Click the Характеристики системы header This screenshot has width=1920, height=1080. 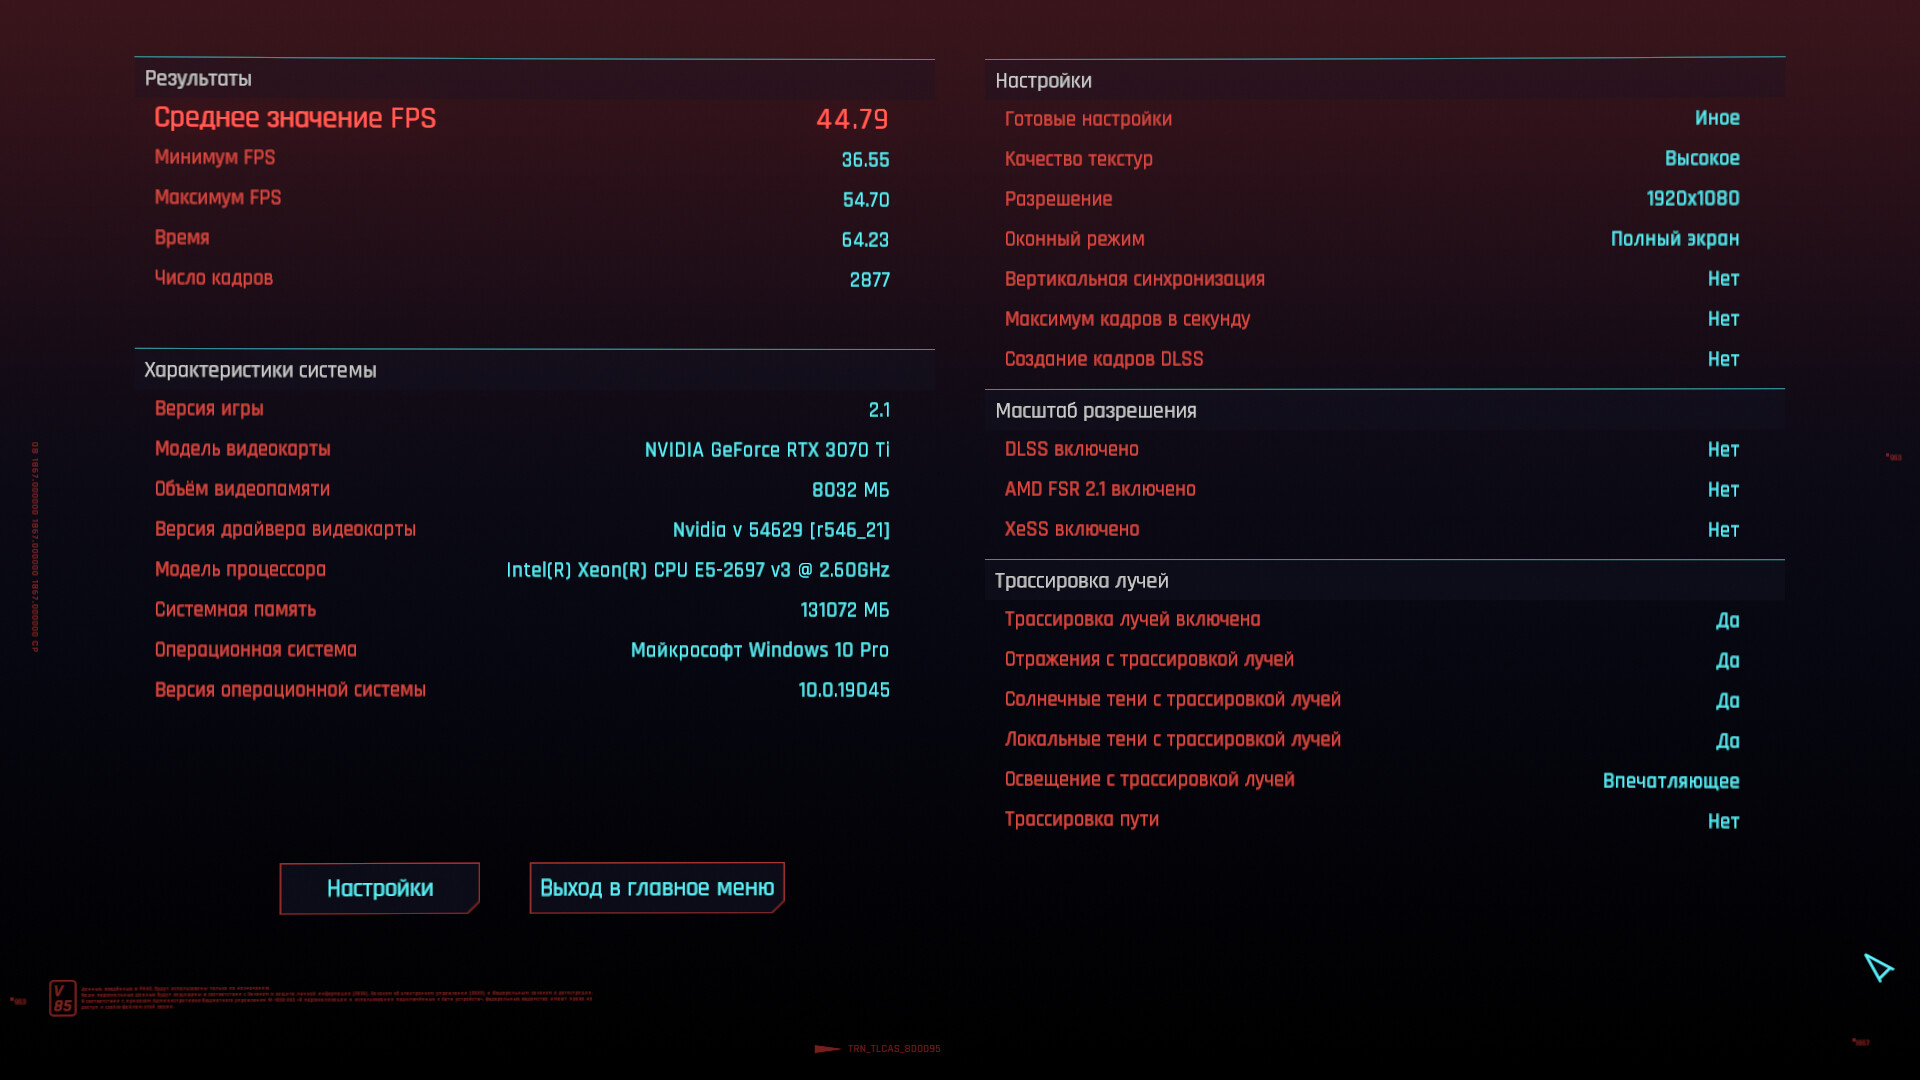coord(260,370)
